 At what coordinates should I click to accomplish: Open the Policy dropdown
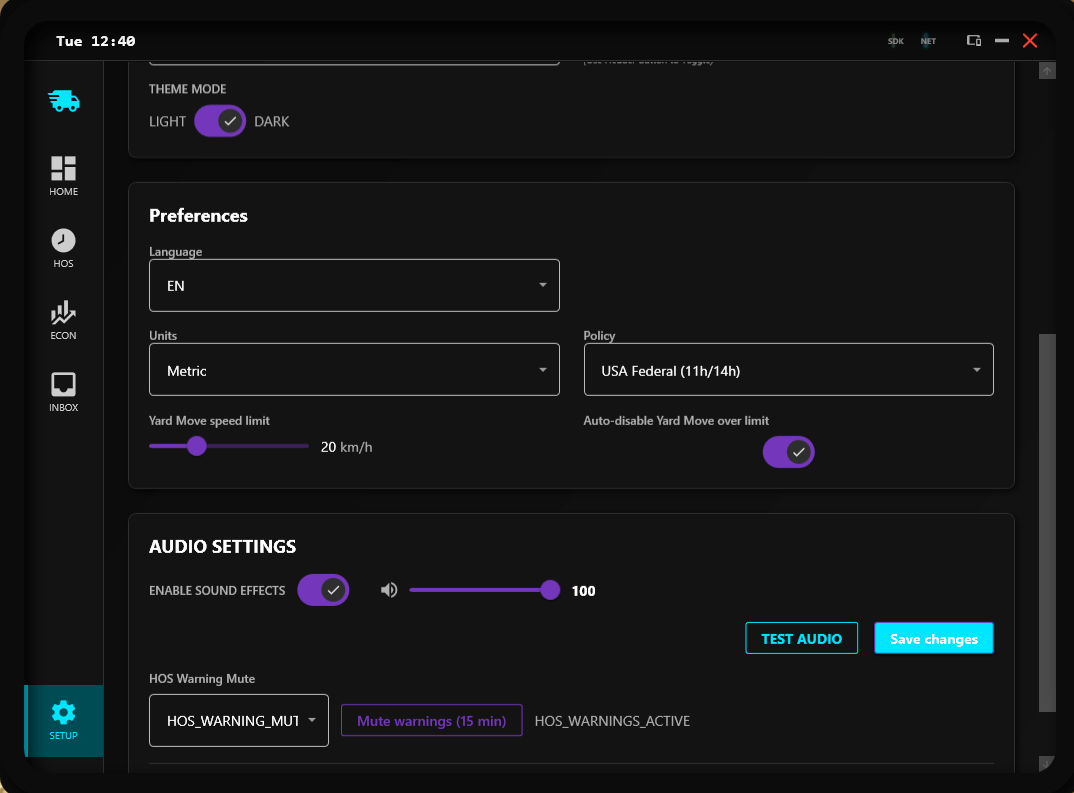(x=788, y=369)
